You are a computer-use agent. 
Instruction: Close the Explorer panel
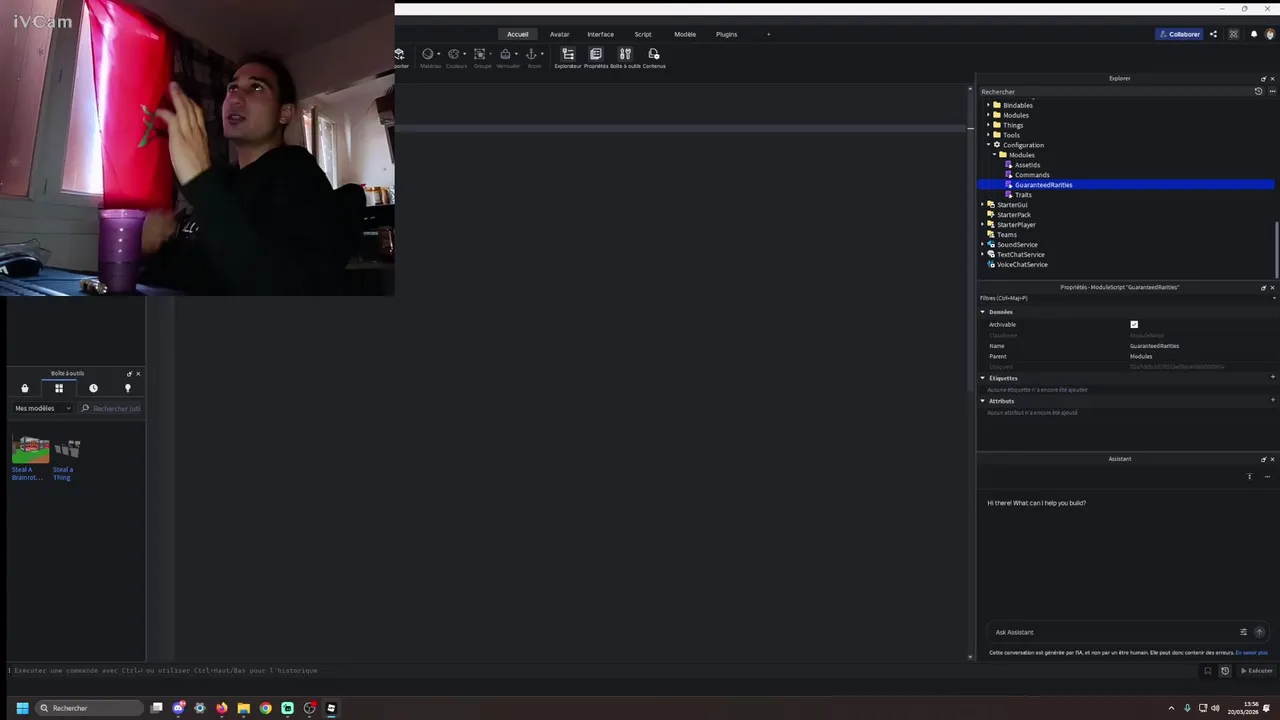1272,78
